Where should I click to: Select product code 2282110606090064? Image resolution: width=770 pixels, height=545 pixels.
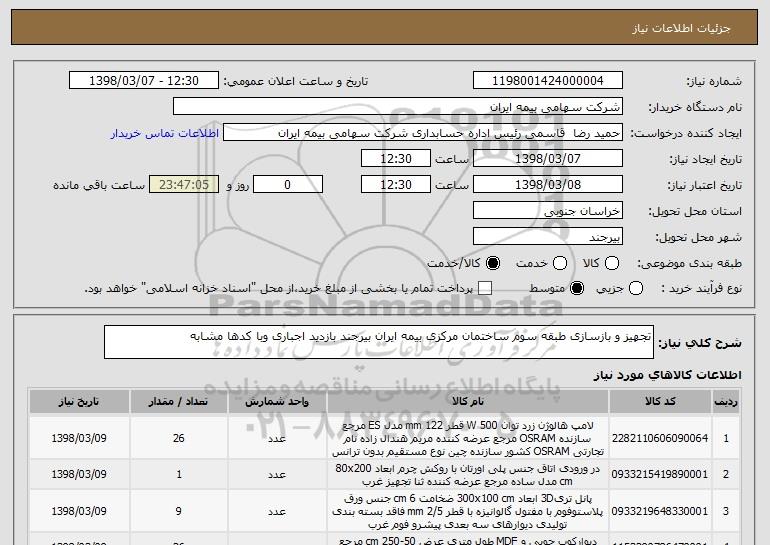(660, 438)
